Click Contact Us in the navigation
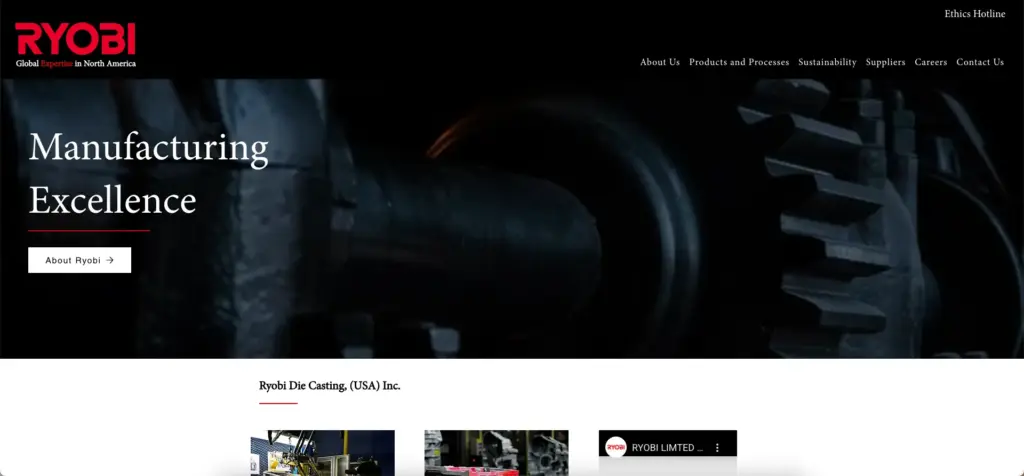1024x476 pixels. tap(979, 62)
